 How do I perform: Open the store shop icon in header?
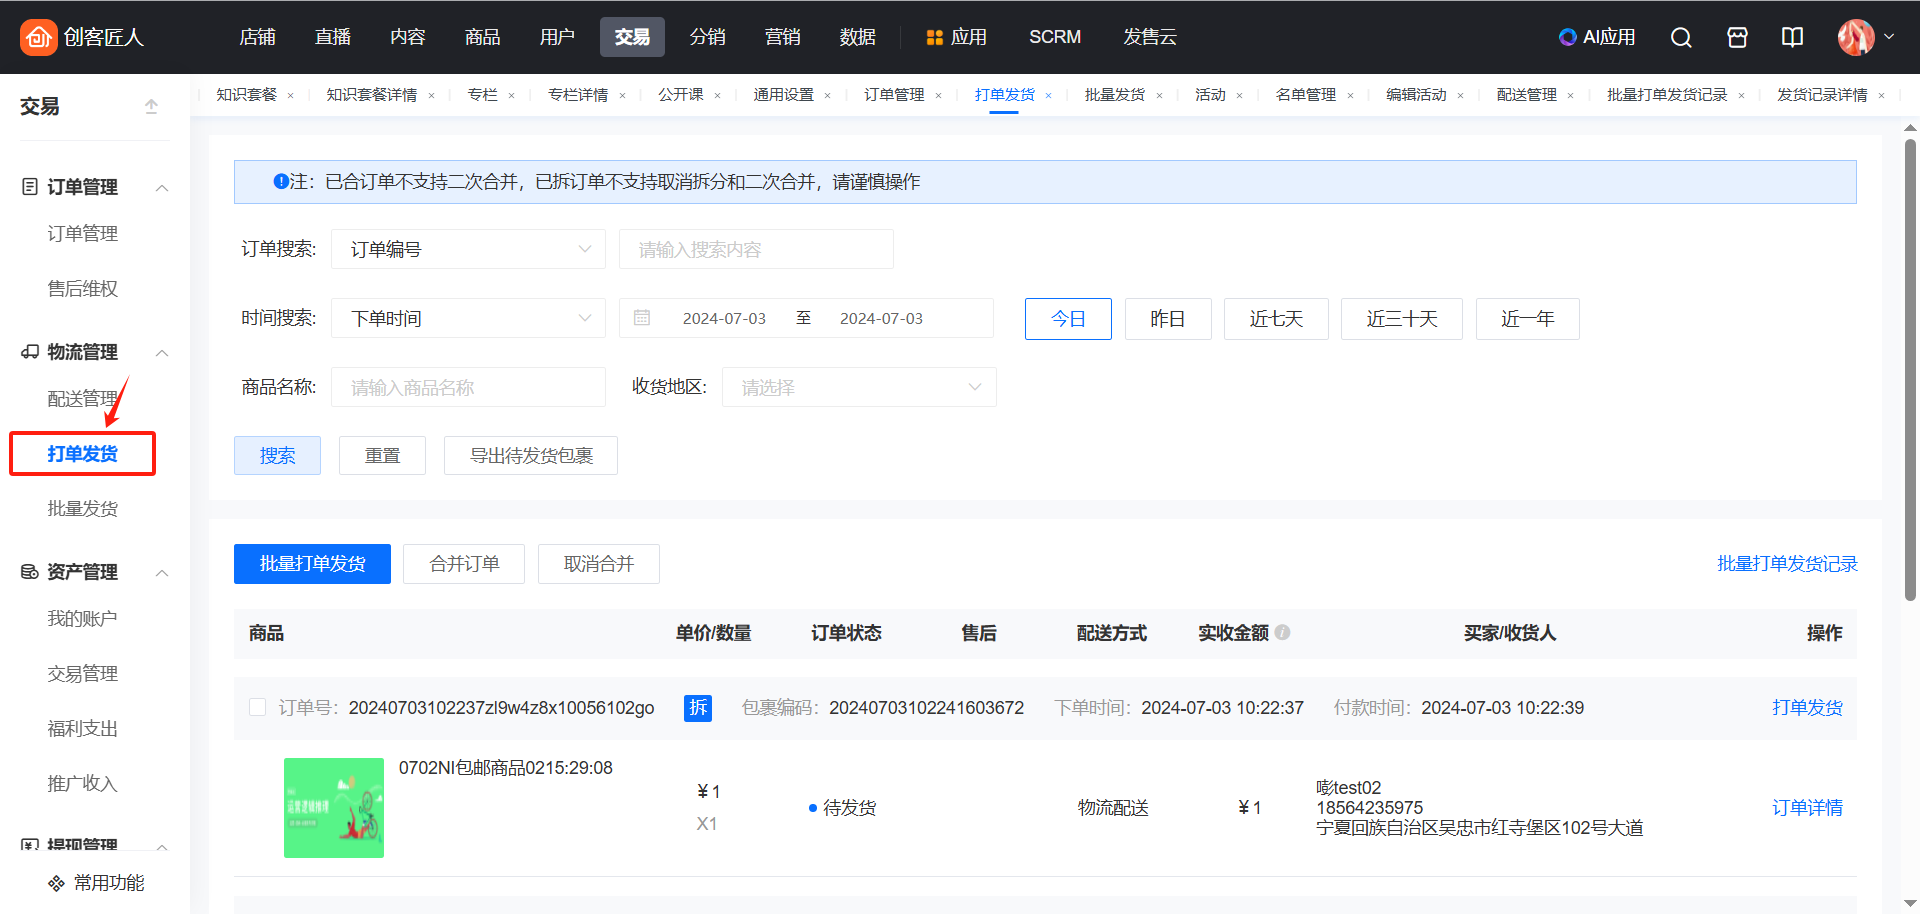tap(1737, 37)
